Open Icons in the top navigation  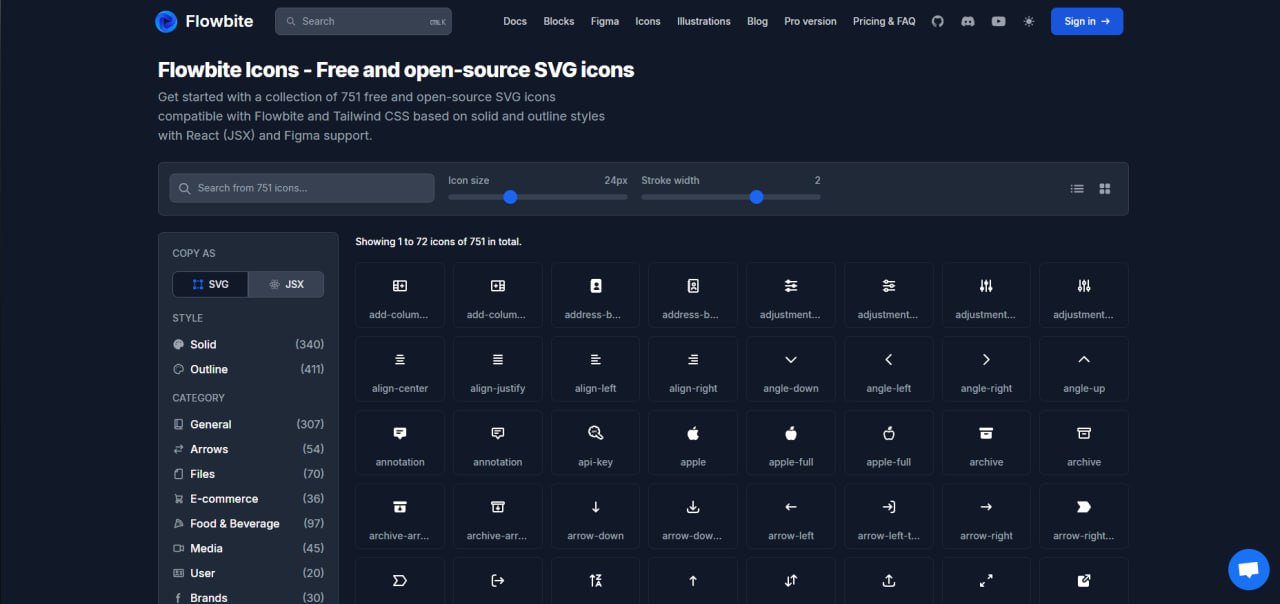pyautogui.click(x=648, y=21)
